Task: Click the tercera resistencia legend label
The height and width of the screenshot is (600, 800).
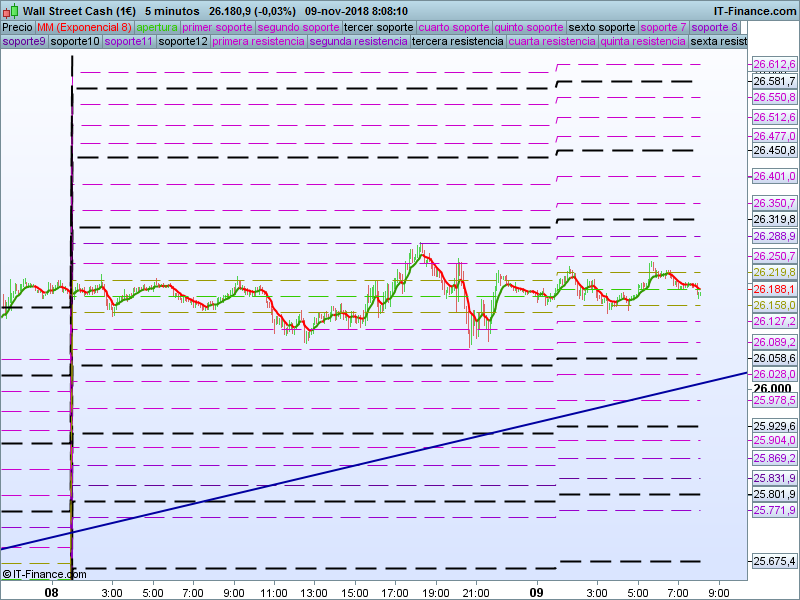Action: pos(458,42)
